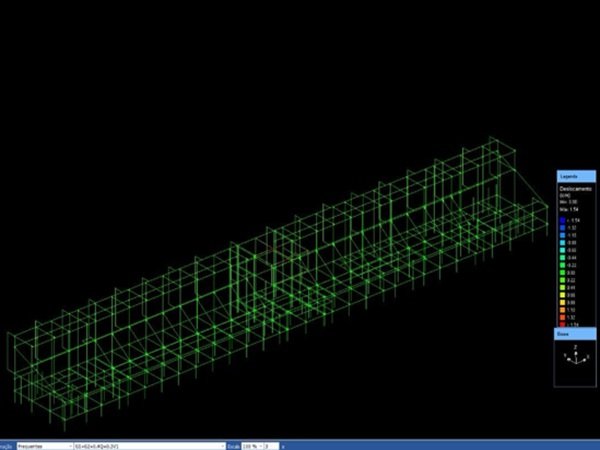
Task: Click the Min 0.00 value in legend
Action: click(569, 200)
